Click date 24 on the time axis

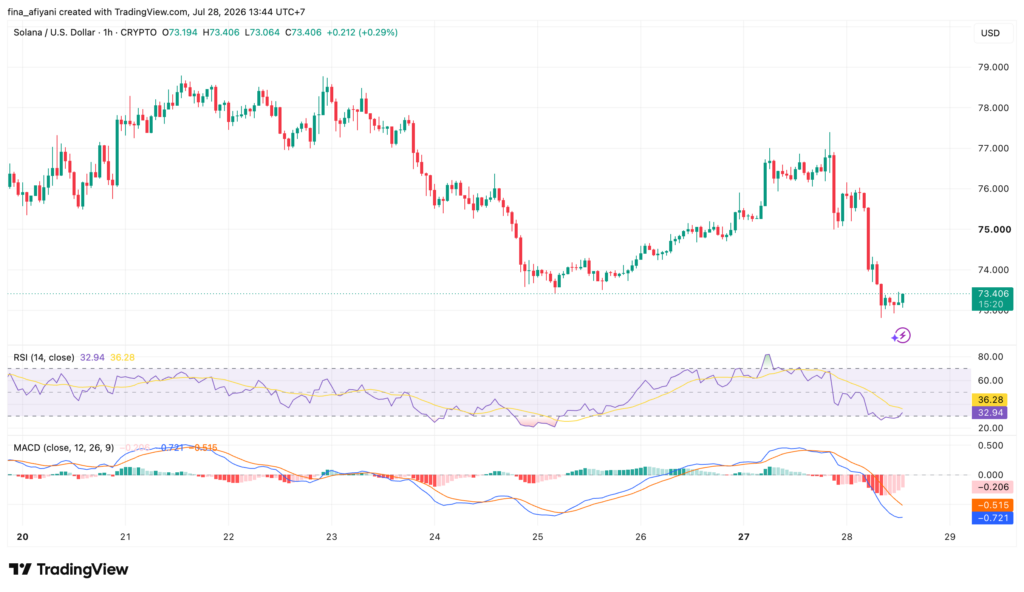[434, 537]
